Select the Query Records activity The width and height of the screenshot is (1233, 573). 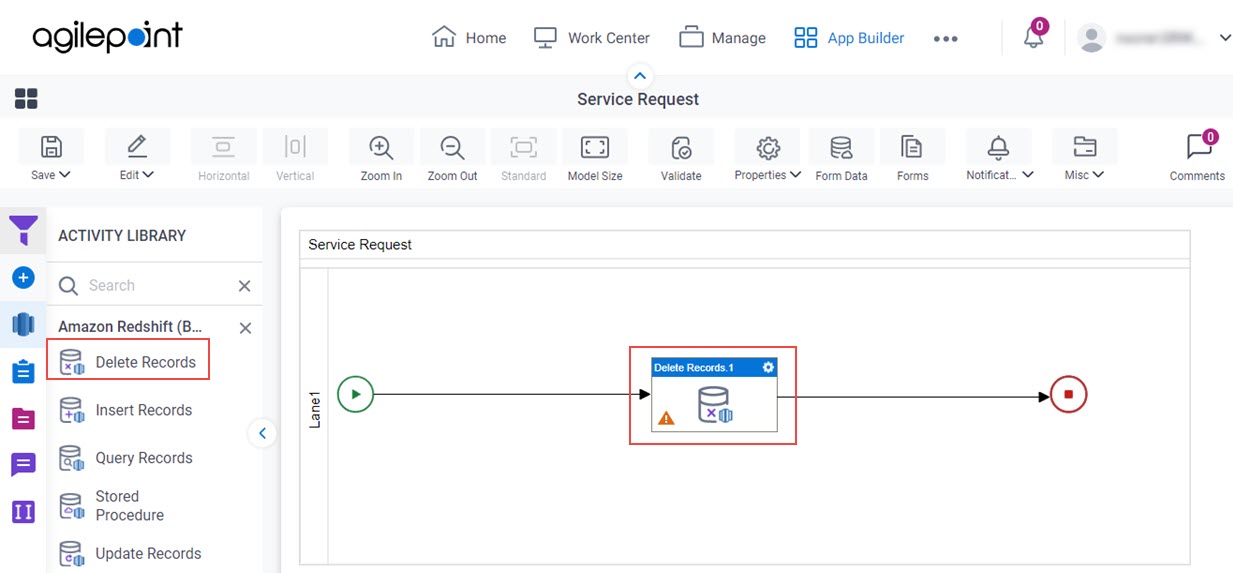point(126,458)
